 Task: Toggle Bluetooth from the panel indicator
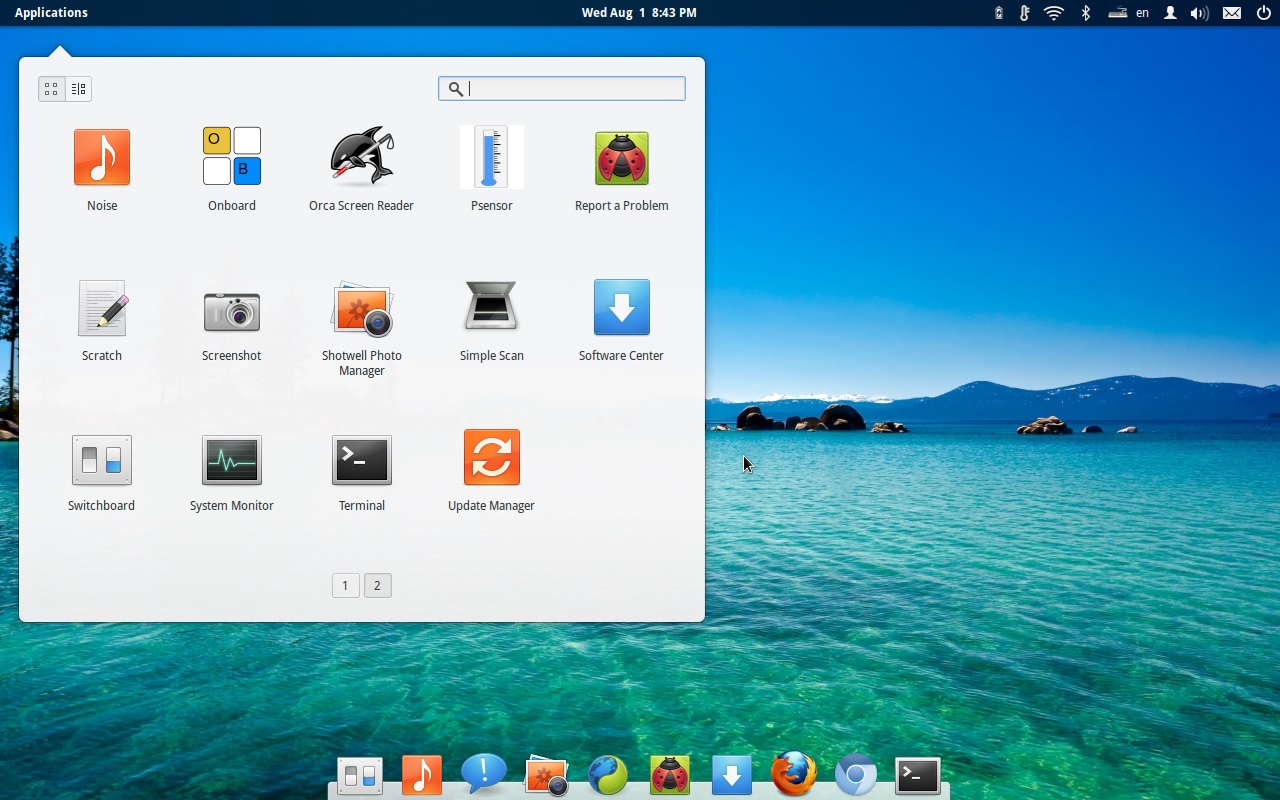click(1086, 13)
